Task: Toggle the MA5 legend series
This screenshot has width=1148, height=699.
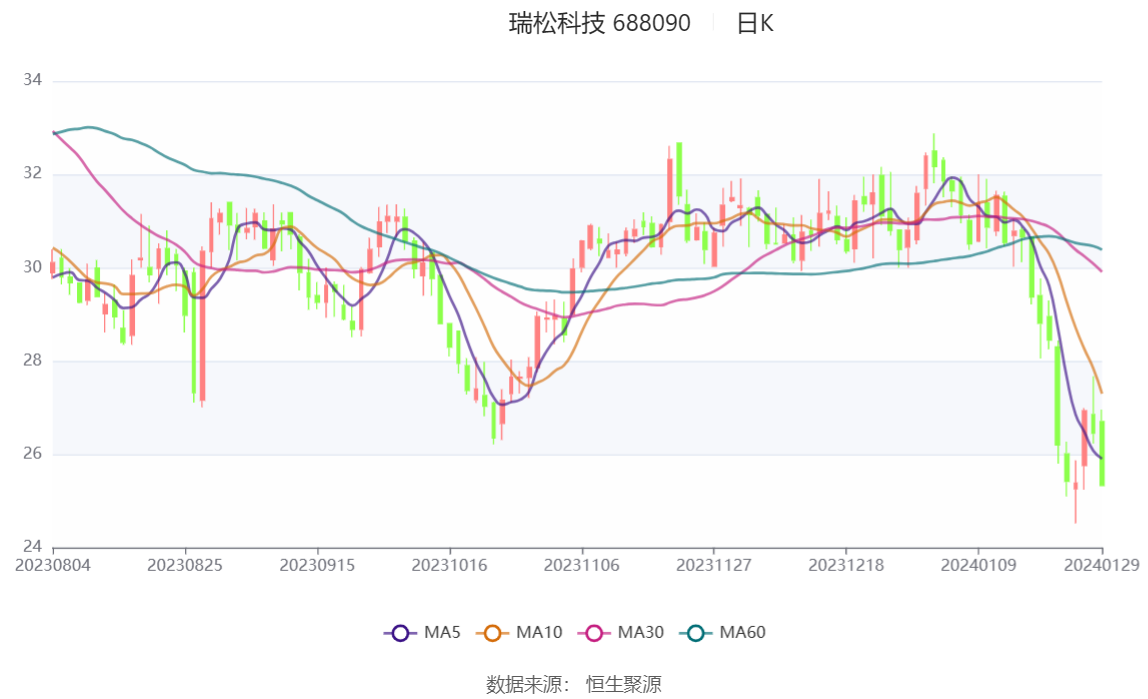Action: point(422,632)
